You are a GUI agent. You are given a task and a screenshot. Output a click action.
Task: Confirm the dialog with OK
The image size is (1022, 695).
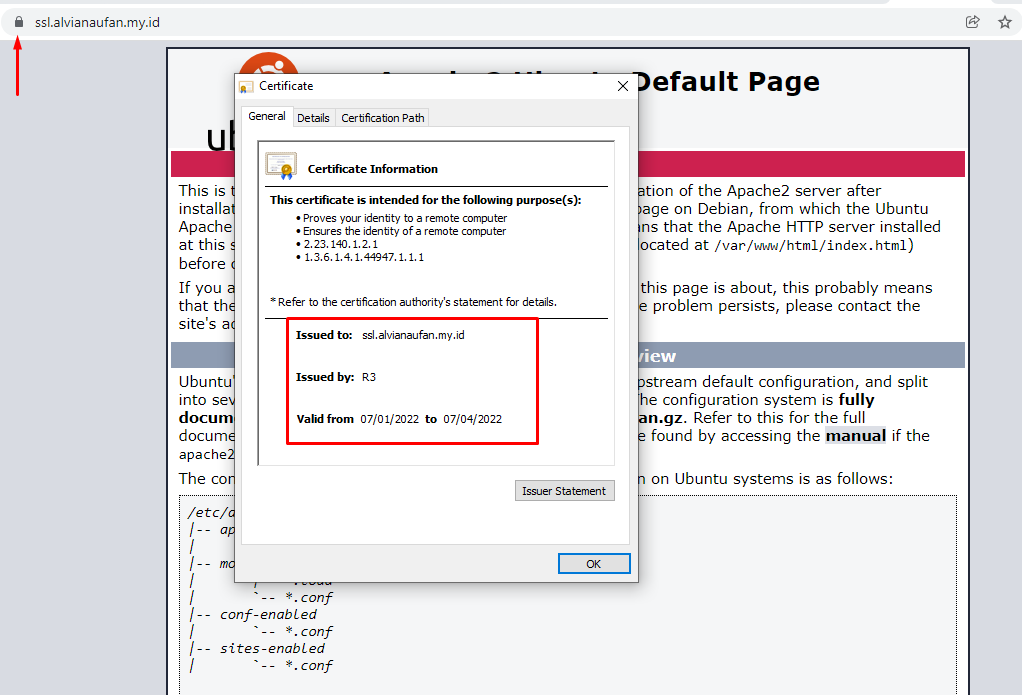click(x=594, y=564)
